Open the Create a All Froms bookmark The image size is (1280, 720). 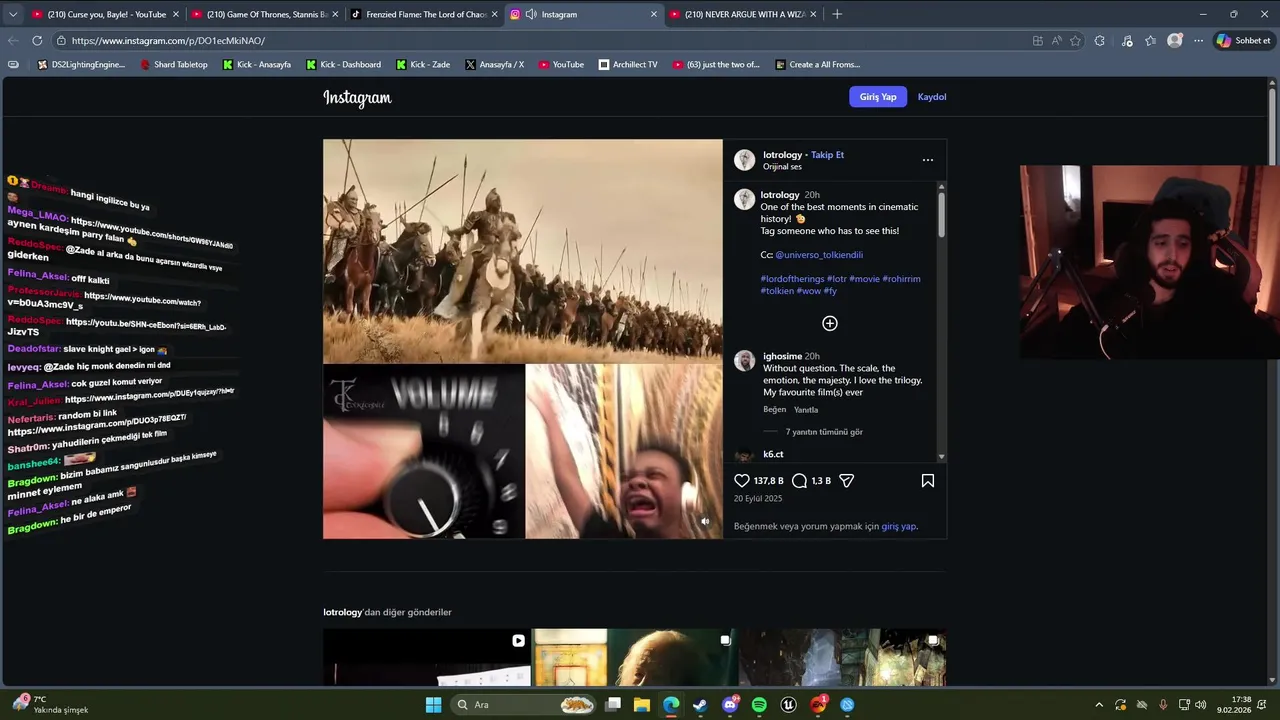[x=817, y=64]
